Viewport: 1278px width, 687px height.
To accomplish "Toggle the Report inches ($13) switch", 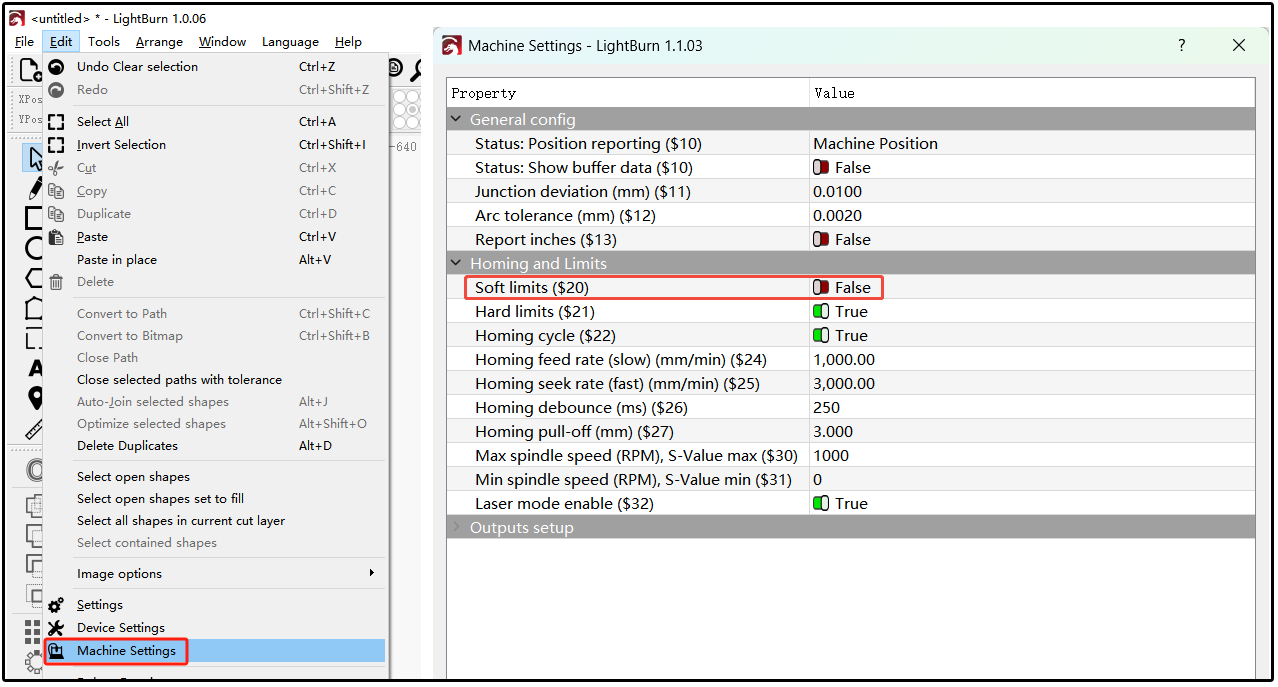I will [821, 240].
